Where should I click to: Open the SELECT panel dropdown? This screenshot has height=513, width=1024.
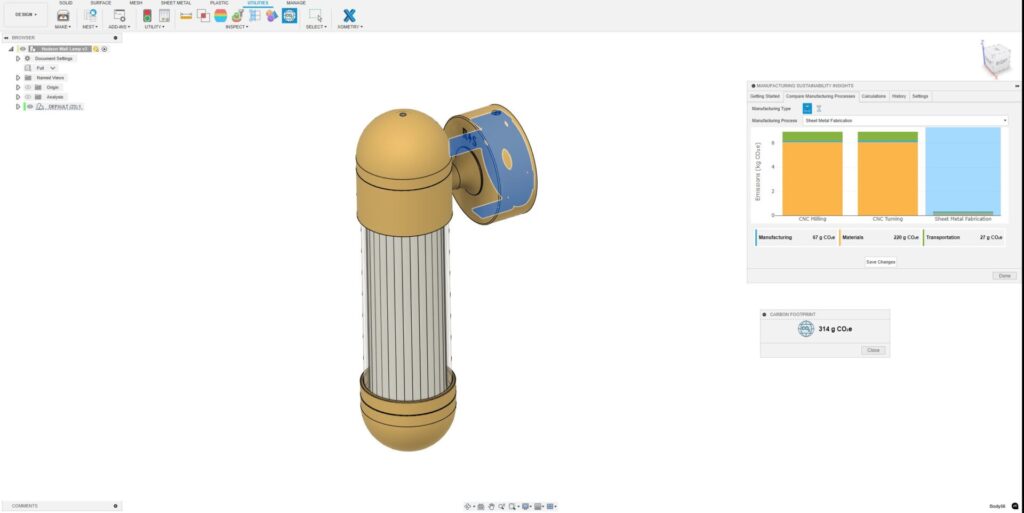coord(316,27)
